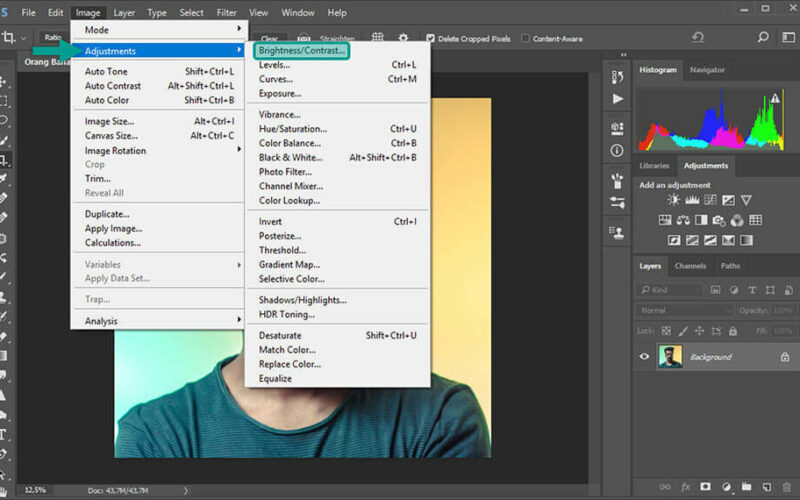Screen dimensions: 800x500
Task: Open the search magnifier at top right
Action: click(763, 37)
